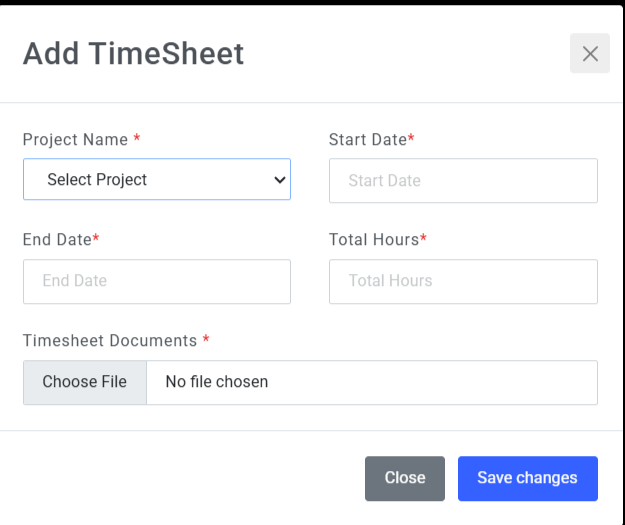Click the chevron arrow in Project Name dropdown
This screenshot has height=525, width=625.
pyautogui.click(x=279, y=180)
